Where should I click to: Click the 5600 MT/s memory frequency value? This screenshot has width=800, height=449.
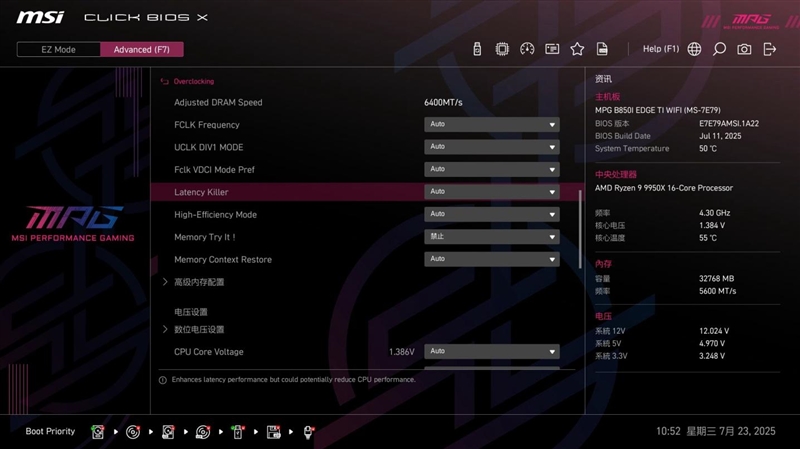717,291
